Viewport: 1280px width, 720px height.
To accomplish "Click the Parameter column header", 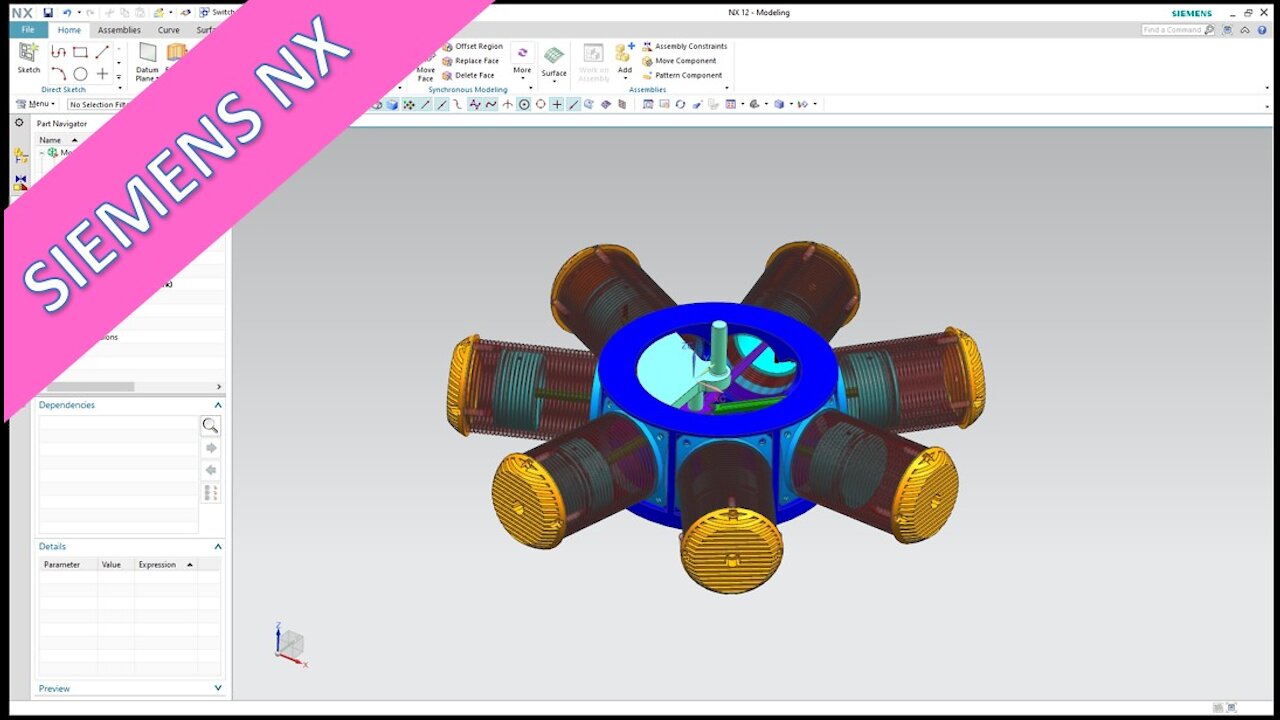I will [68, 565].
